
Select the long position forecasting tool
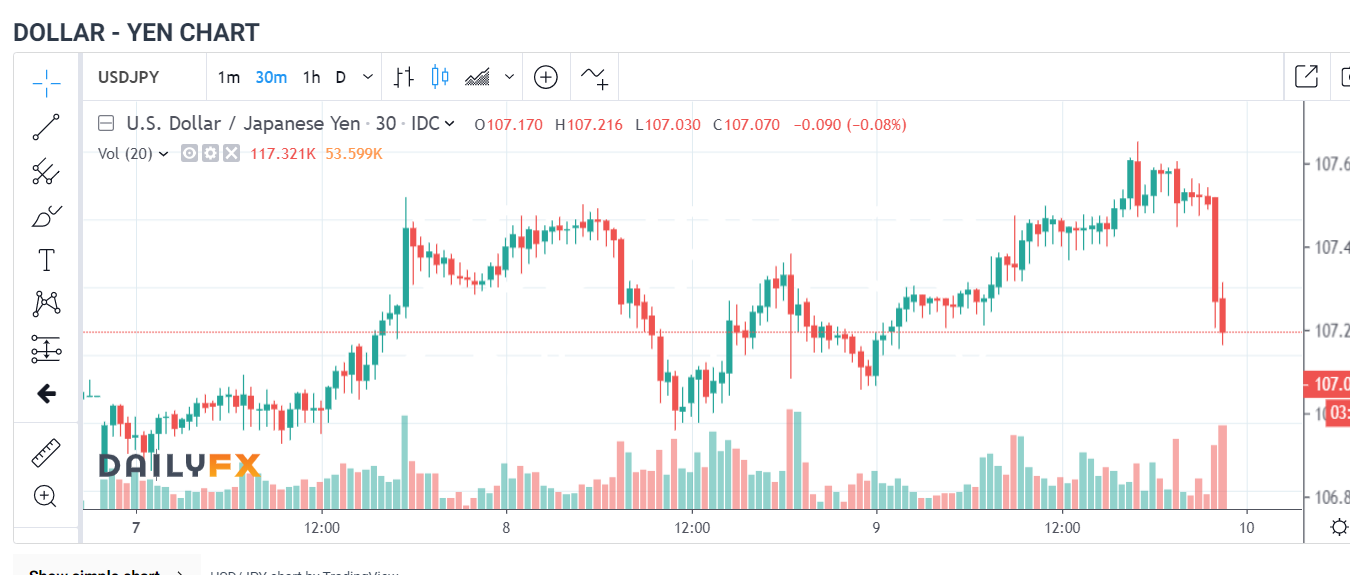pos(46,348)
